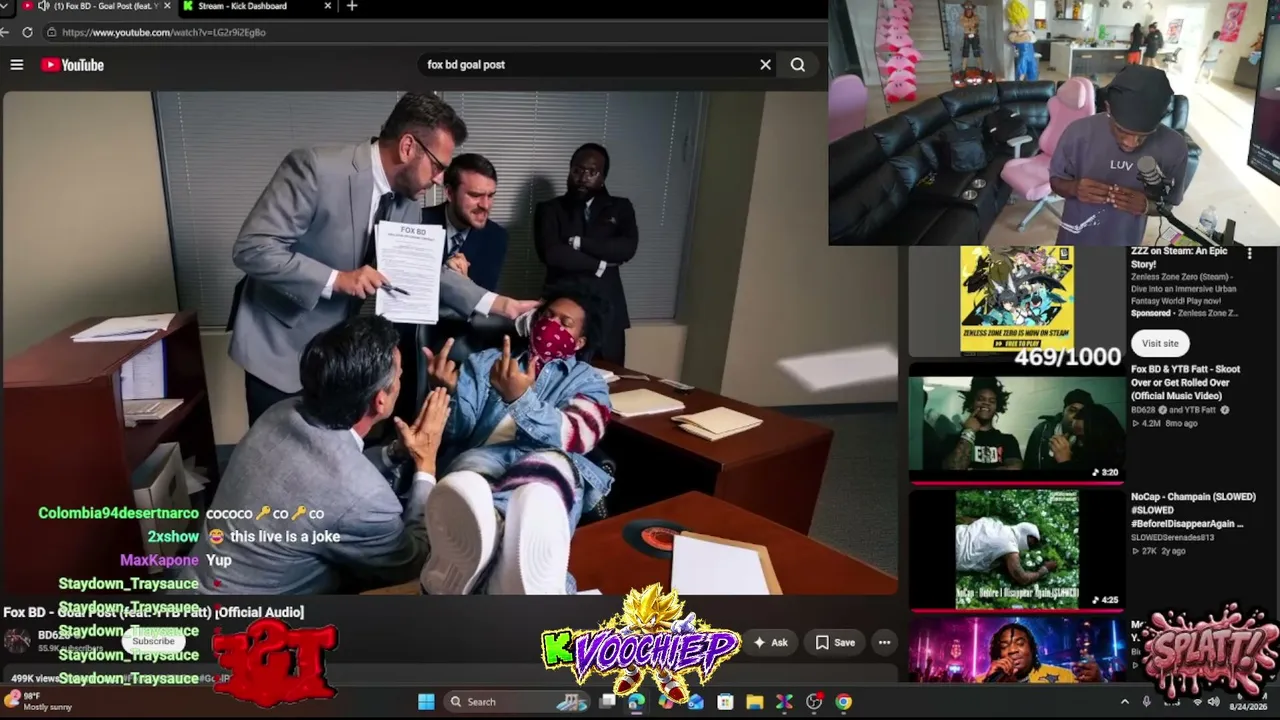1280x720 pixels.
Task: Subscribe to the BD628 channel
Action: click(x=153, y=641)
